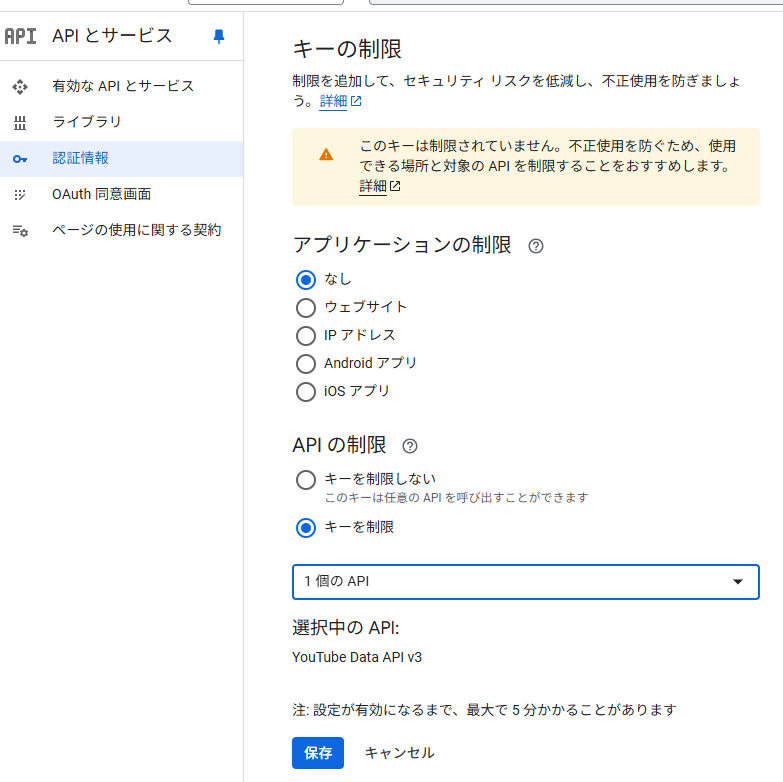
Task: Select the Android アプリ radio option
Action: 306,364
